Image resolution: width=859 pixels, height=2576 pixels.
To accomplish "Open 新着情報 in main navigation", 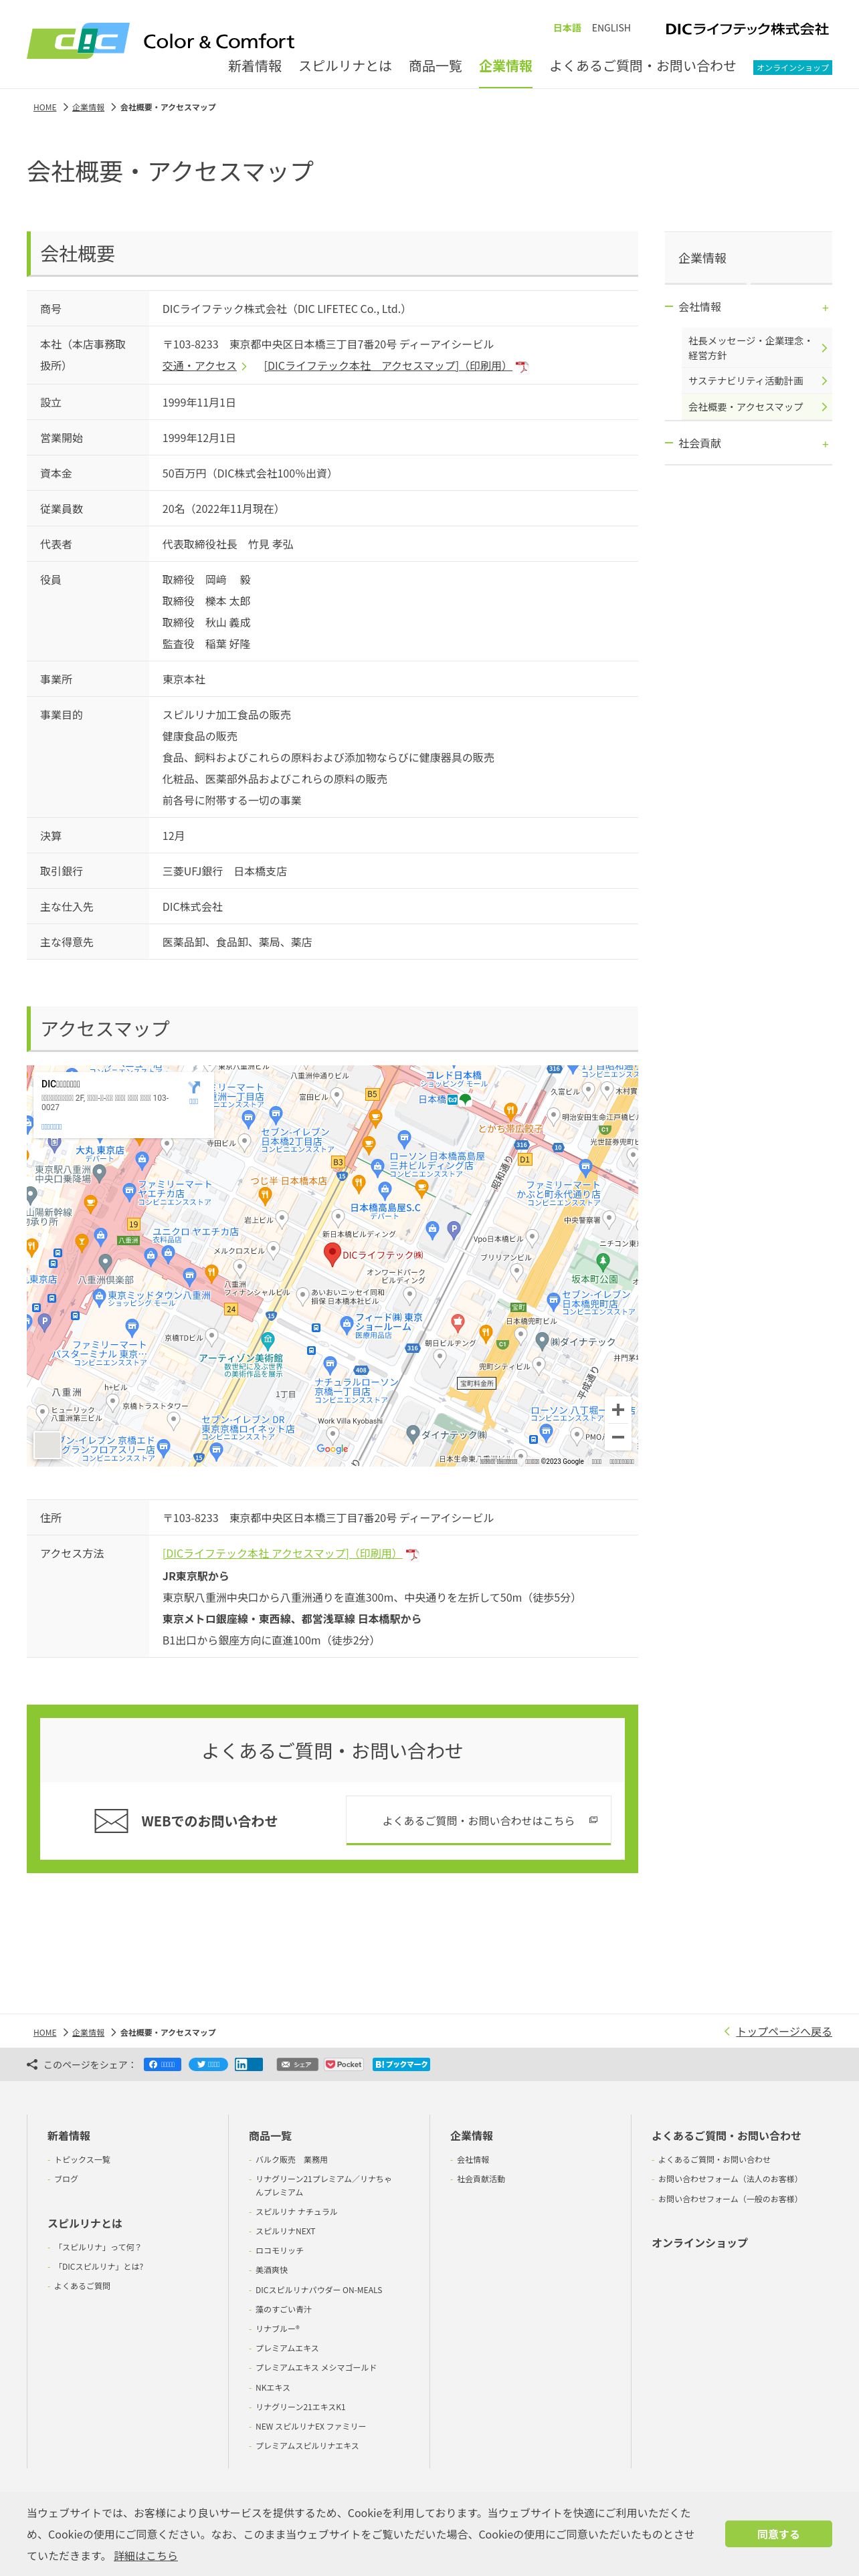I will point(255,66).
